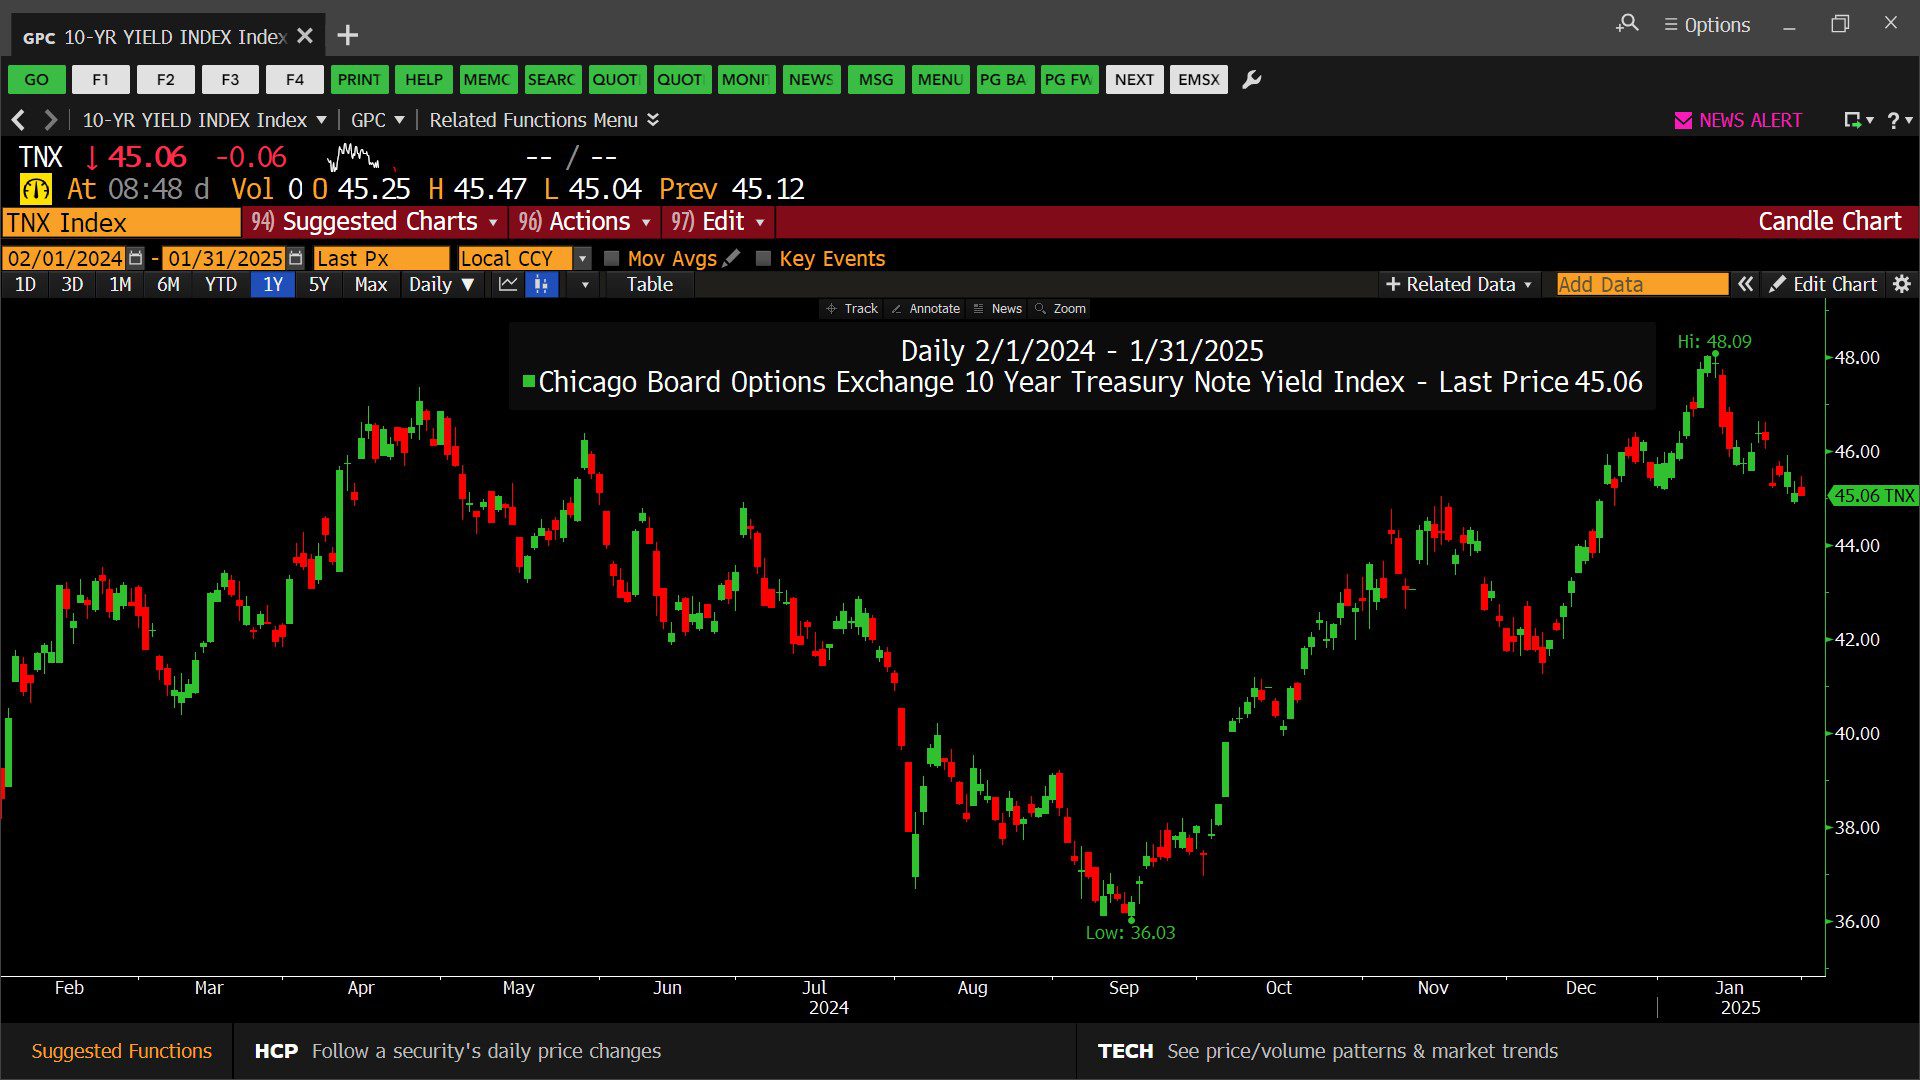Enable the Key Events checkbox
Screen dimensions: 1920x1080
coord(764,258)
